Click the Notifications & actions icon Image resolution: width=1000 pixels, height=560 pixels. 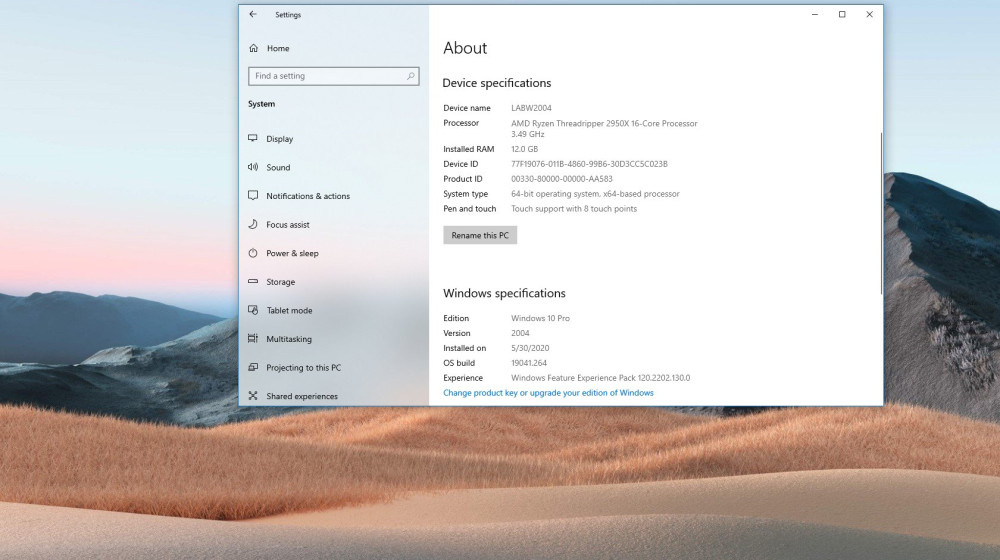tap(253, 196)
